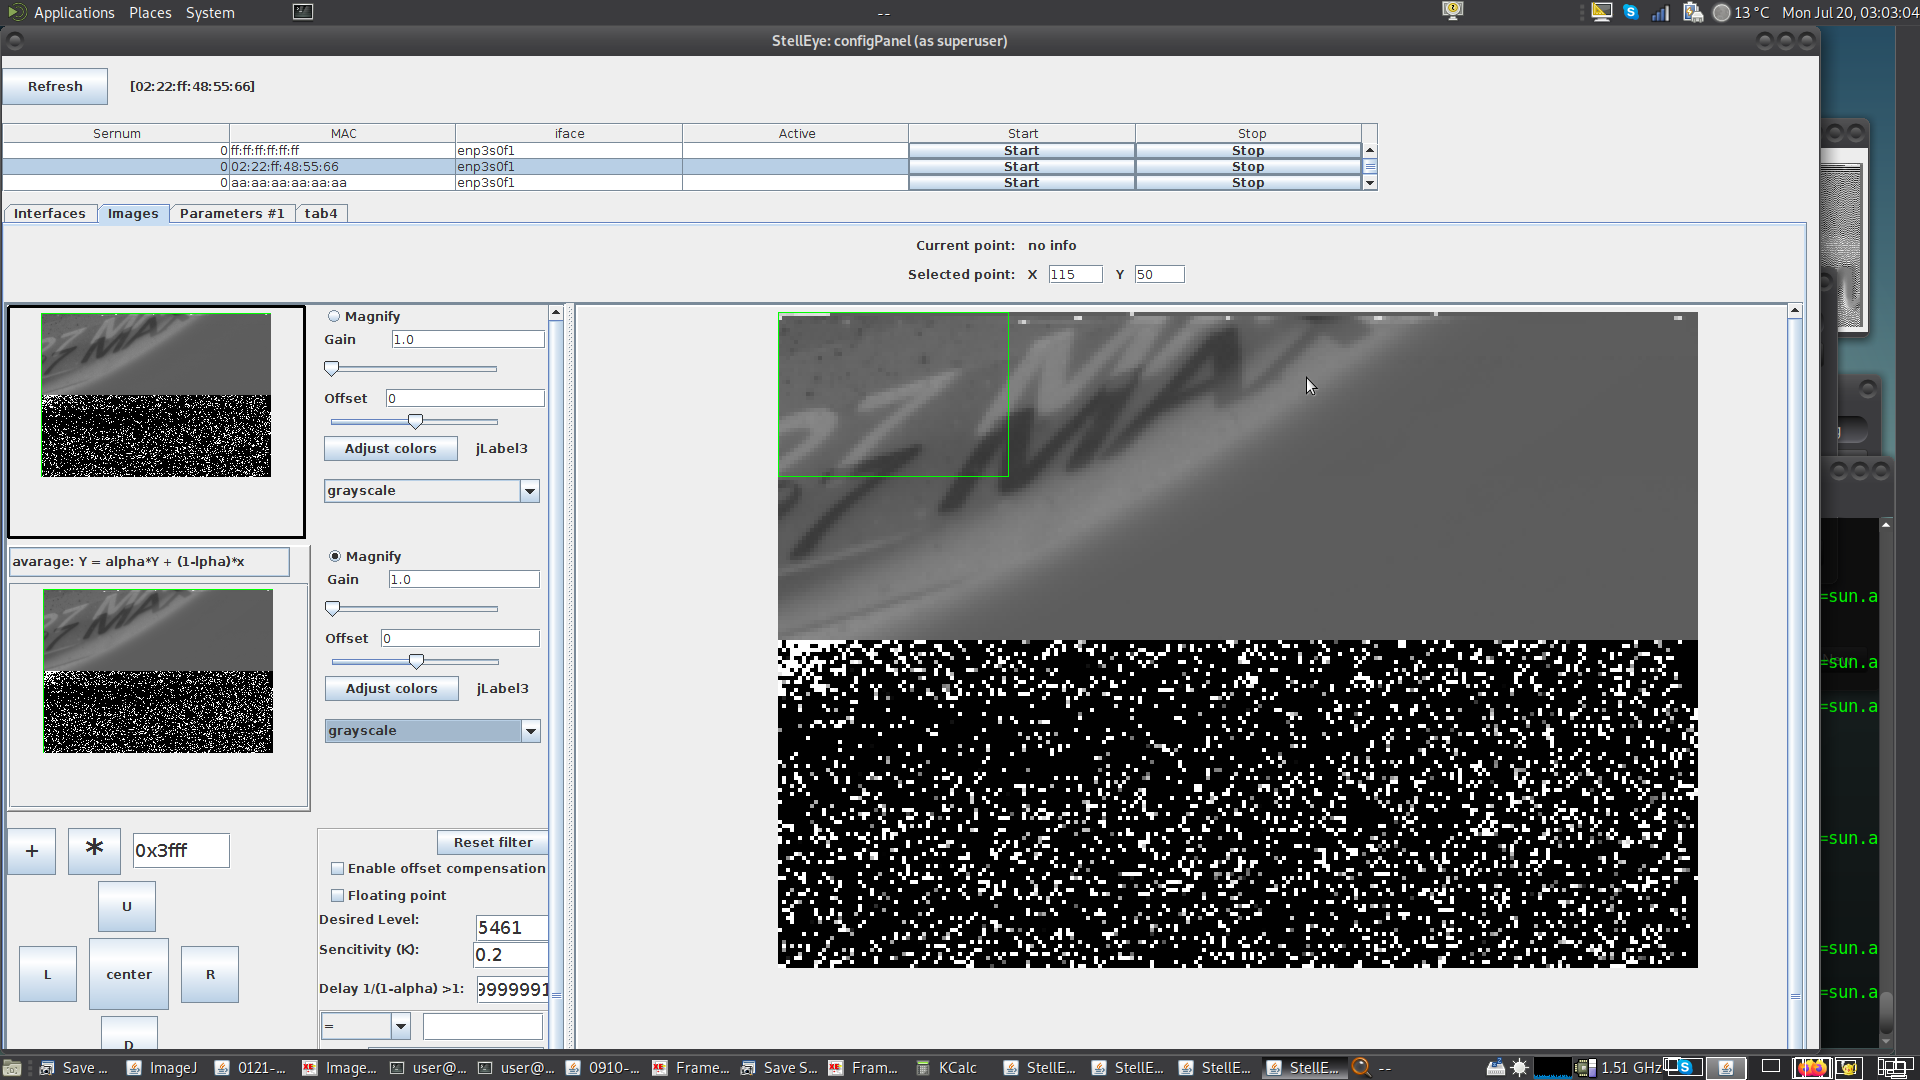Screen dimensions: 1920x1080
Task: Check the Floating point option
Action: coord(338,895)
